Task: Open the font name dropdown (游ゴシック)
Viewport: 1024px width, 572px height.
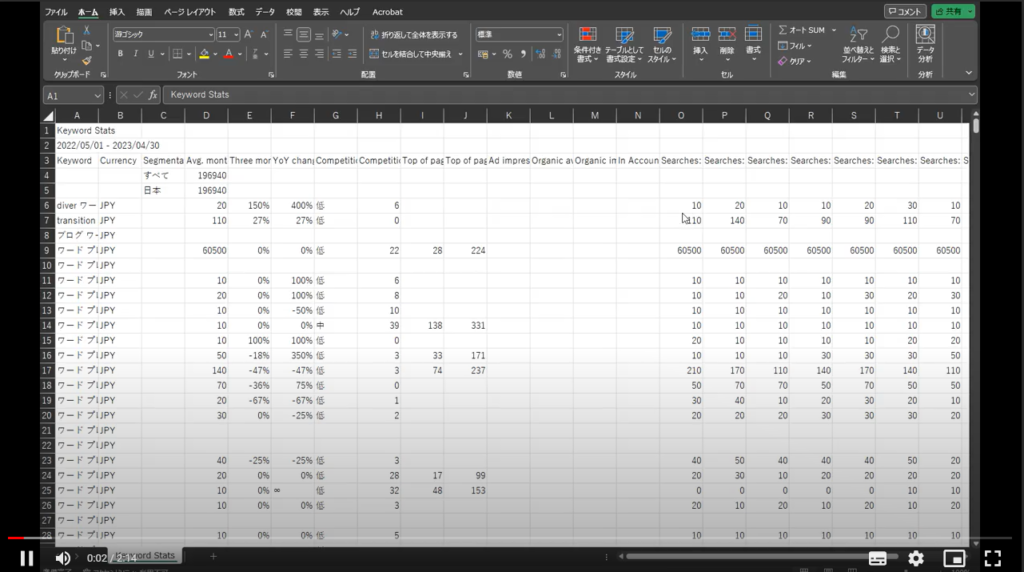Action: [x=211, y=34]
